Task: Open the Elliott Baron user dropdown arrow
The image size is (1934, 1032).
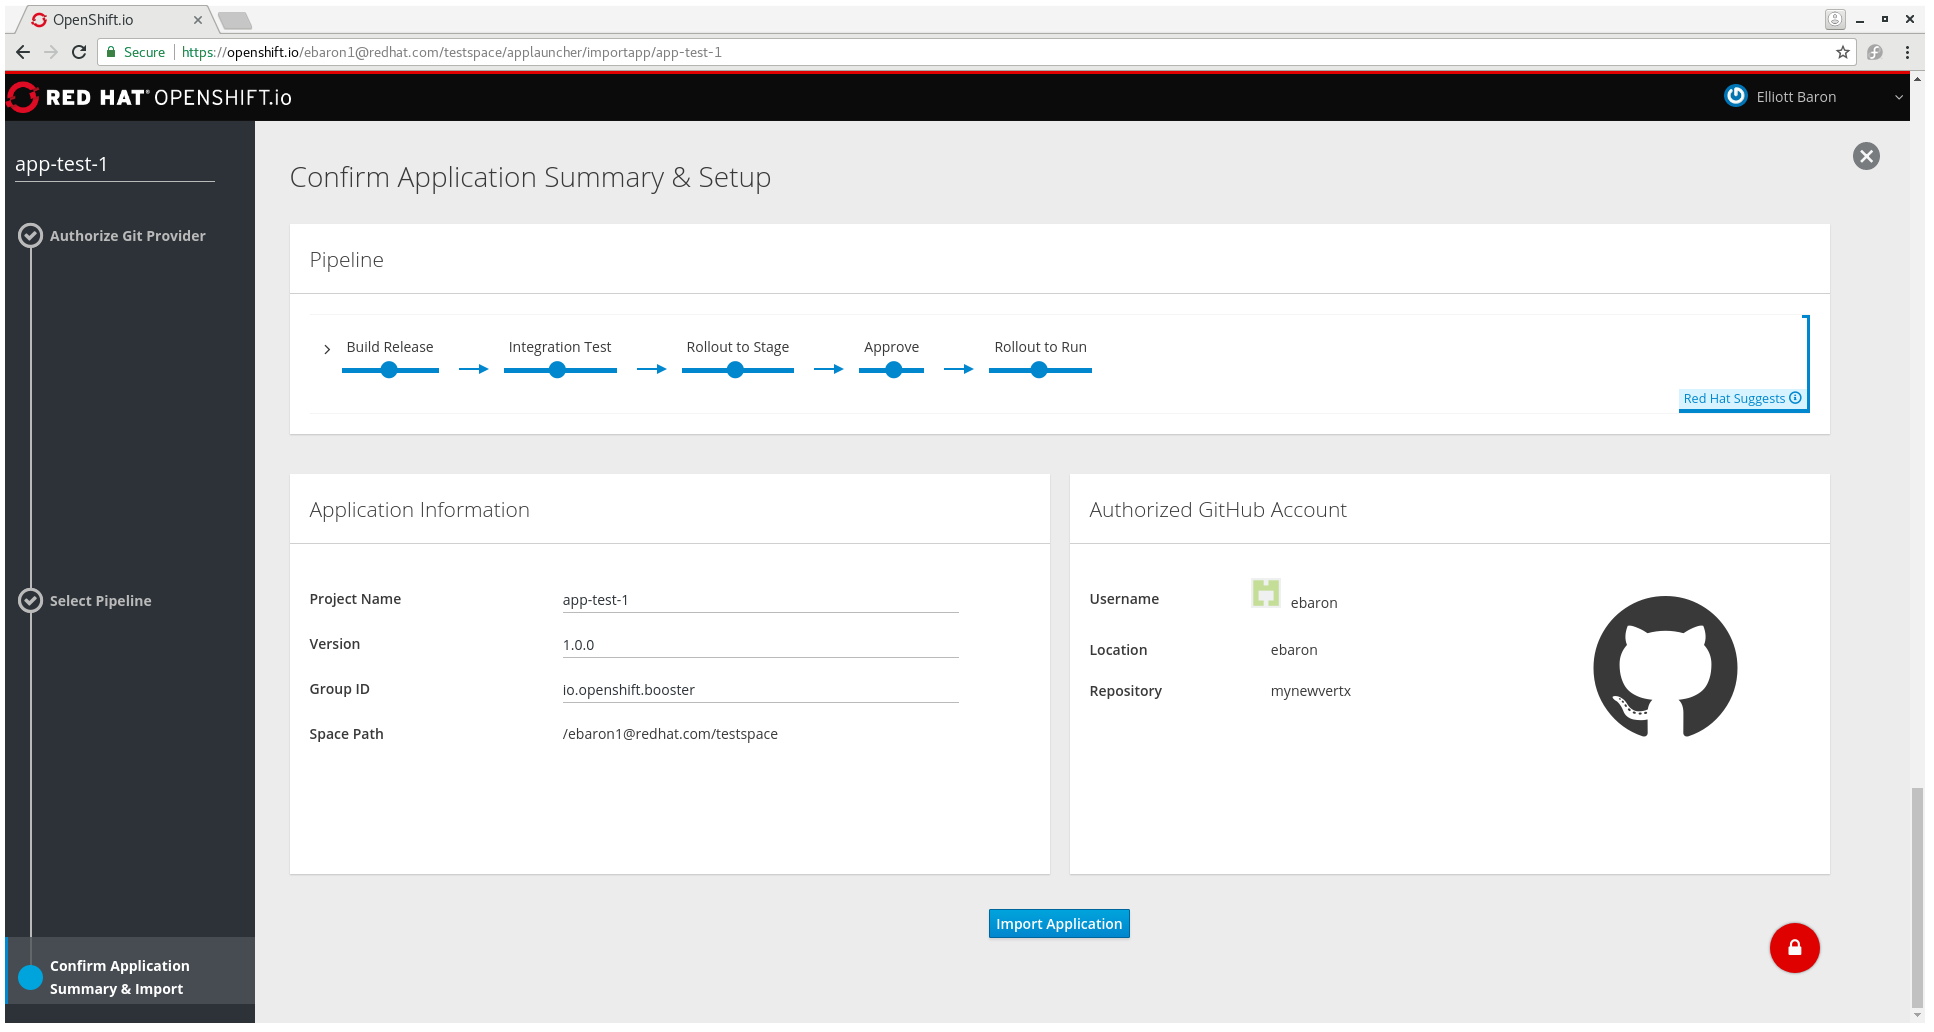Action: (1898, 97)
